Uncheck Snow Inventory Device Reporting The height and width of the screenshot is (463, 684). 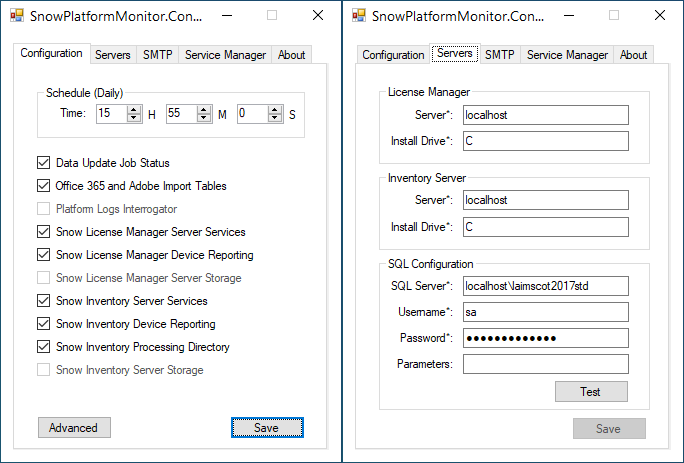pos(44,324)
